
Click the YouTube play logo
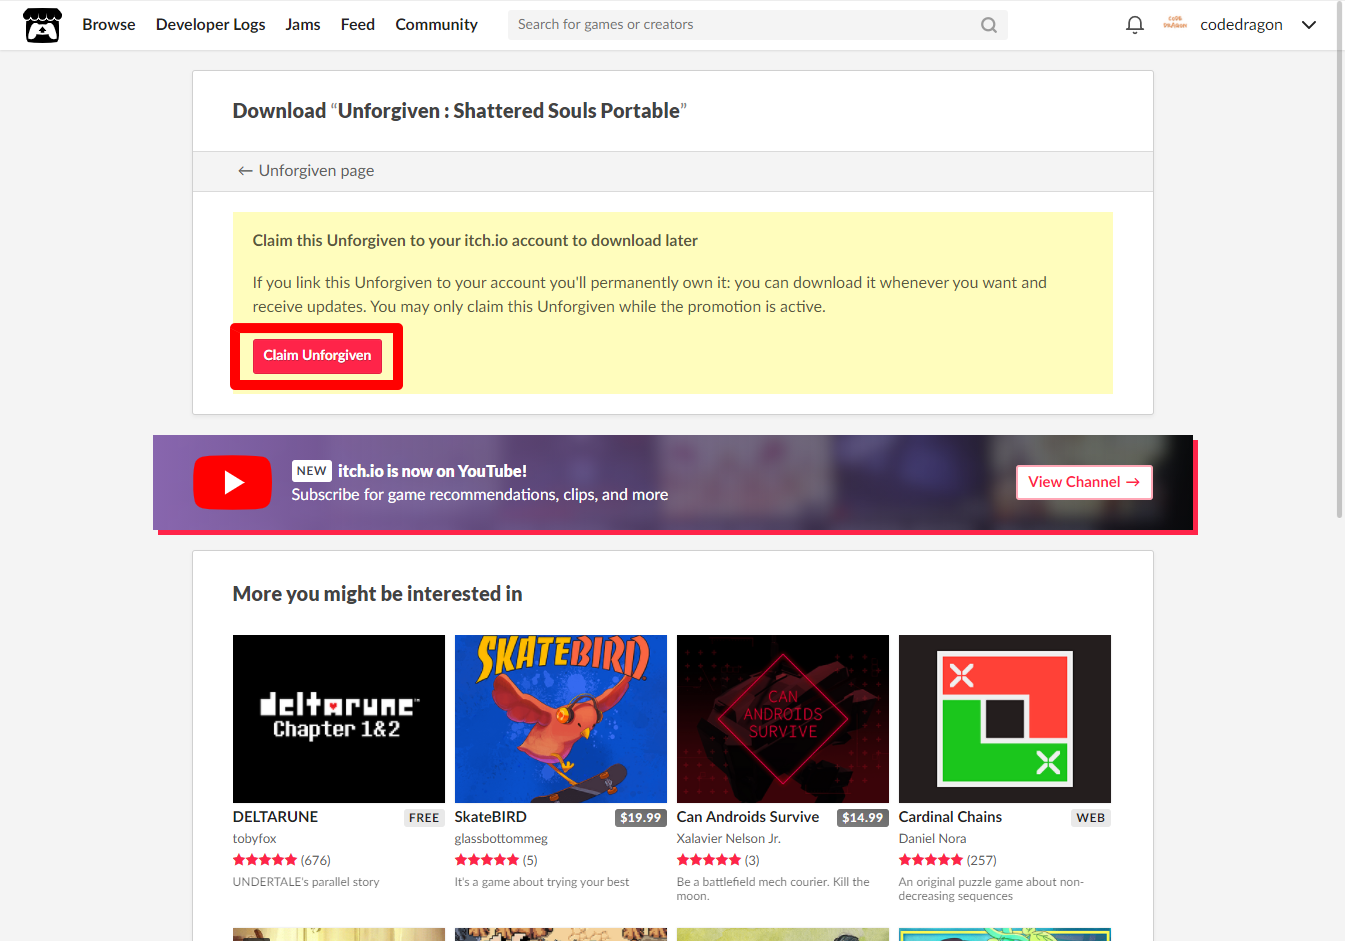click(232, 483)
